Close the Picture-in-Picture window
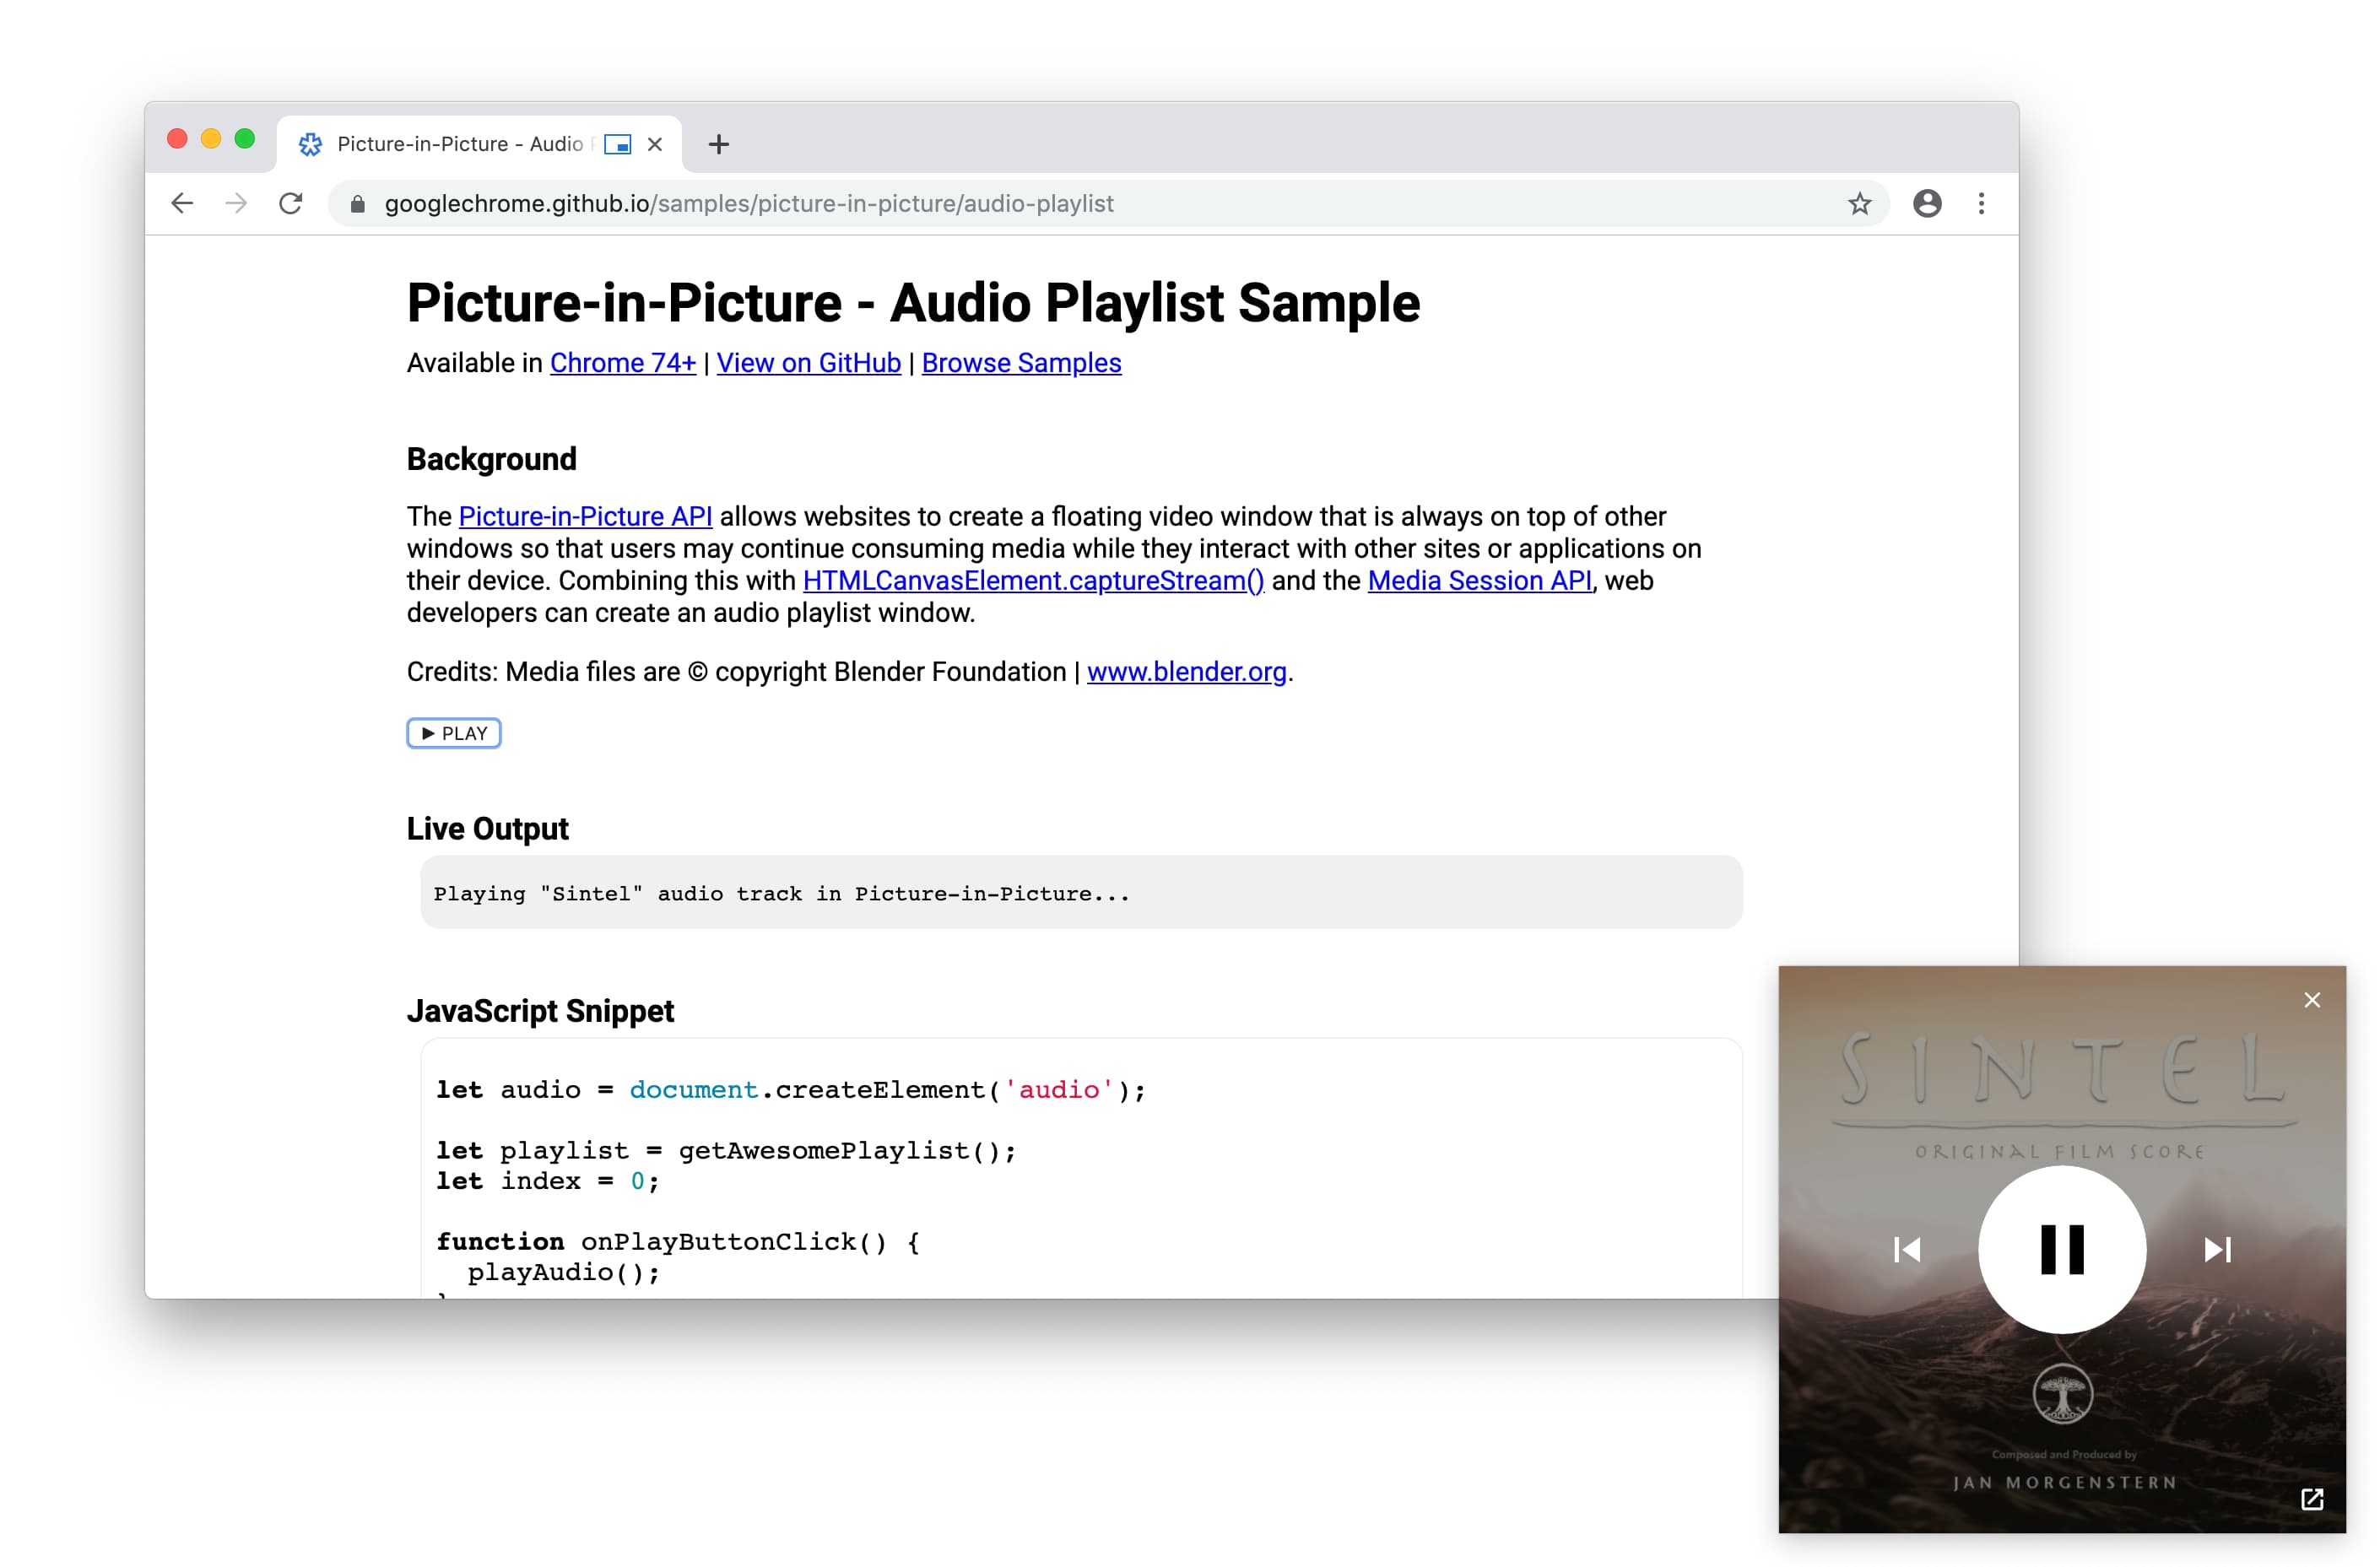The image size is (2380, 1567). coord(2312,998)
